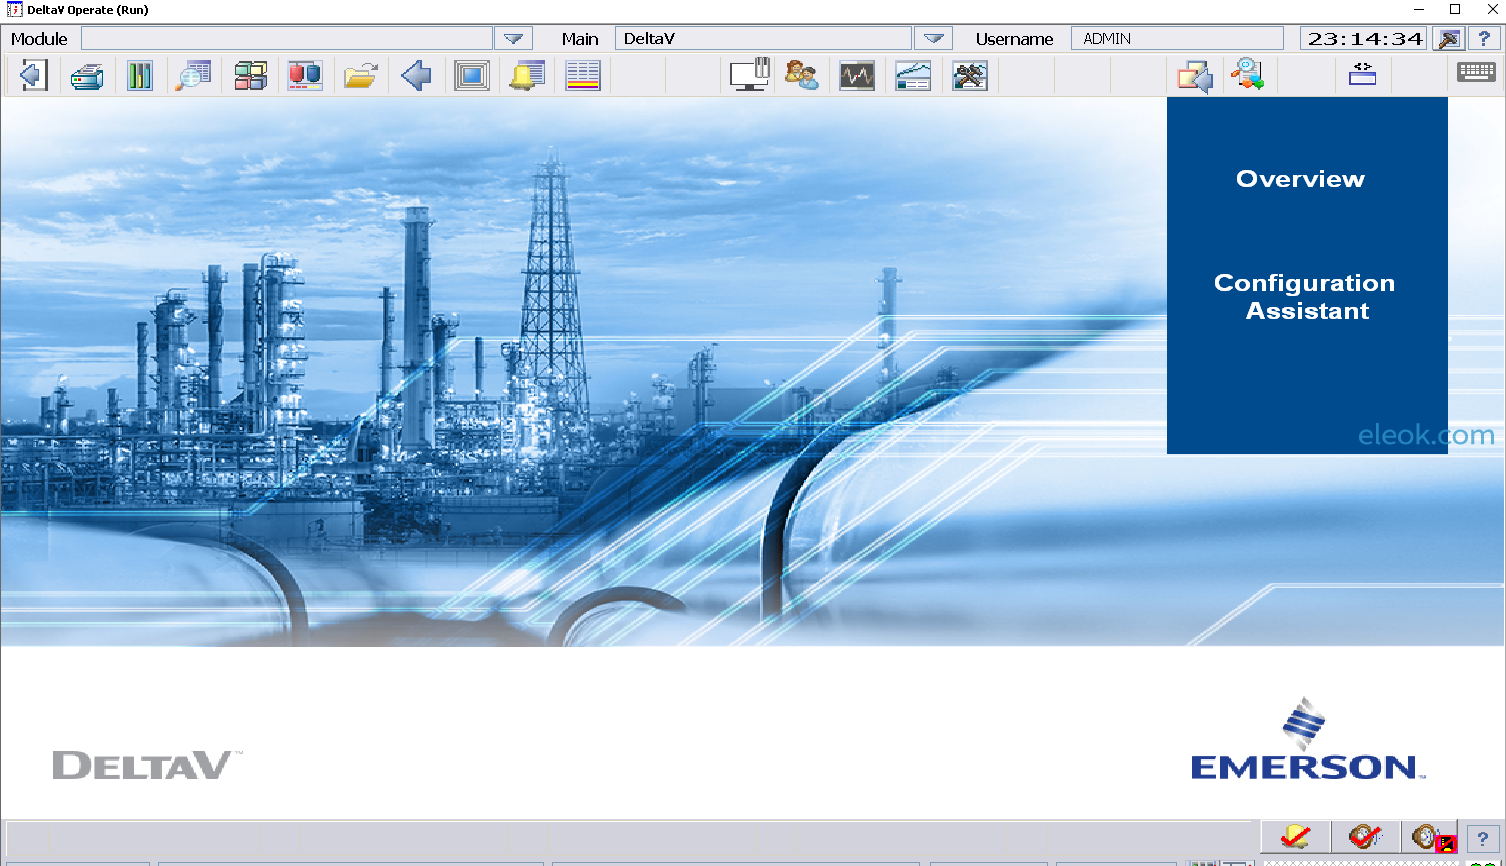Go to previous display with blue arrow
Viewport: 1506px width, 866px height.
416,75
